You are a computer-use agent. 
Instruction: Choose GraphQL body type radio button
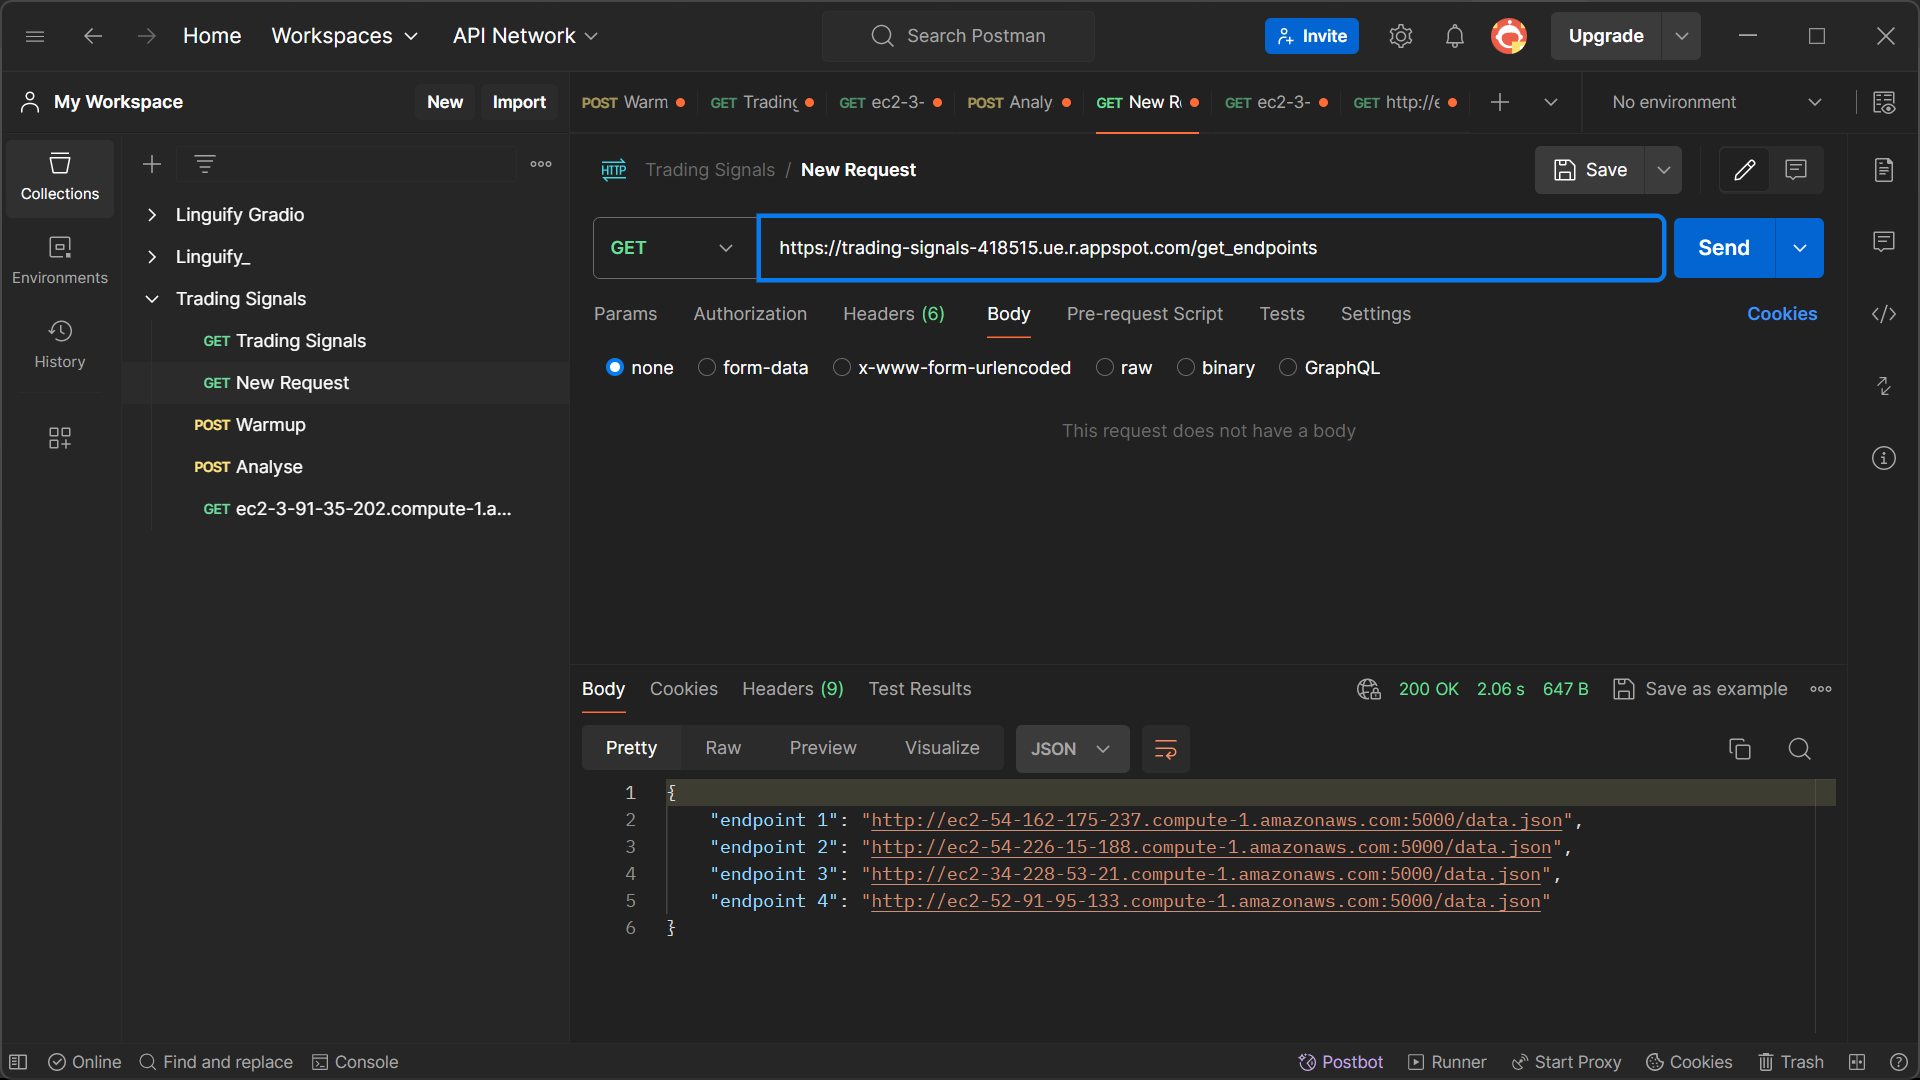tap(1288, 368)
